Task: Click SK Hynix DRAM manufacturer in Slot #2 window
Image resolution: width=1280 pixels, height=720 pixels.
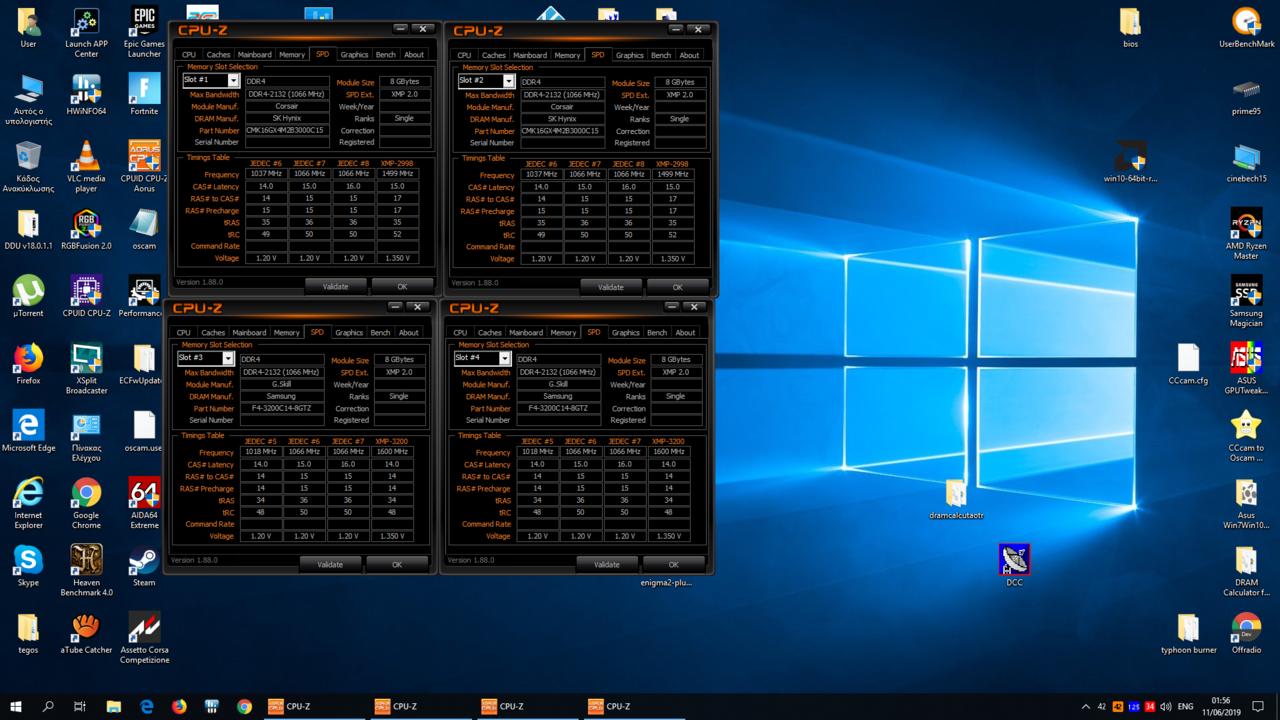Action: point(562,119)
